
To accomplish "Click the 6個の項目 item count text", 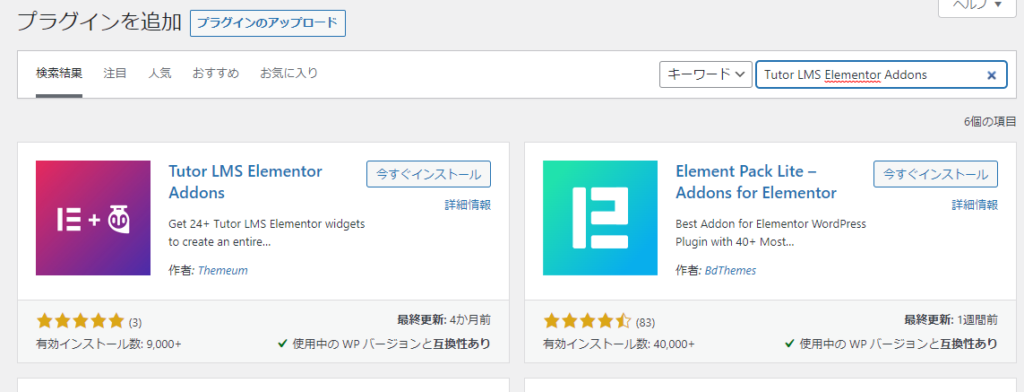I will tap(990, 122).
